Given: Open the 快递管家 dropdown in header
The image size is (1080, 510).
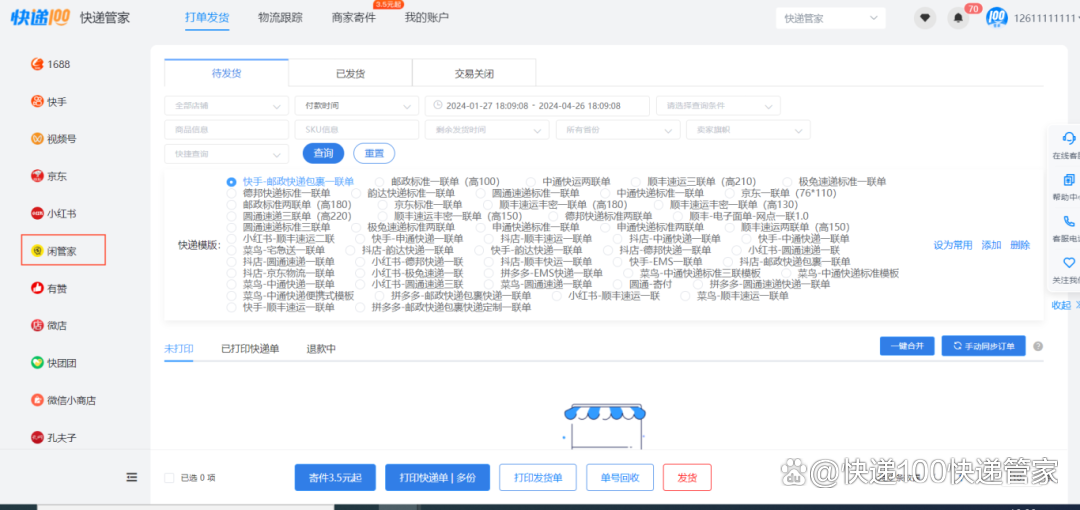Looking at the screenshot, I should click(x=831, y=18).
